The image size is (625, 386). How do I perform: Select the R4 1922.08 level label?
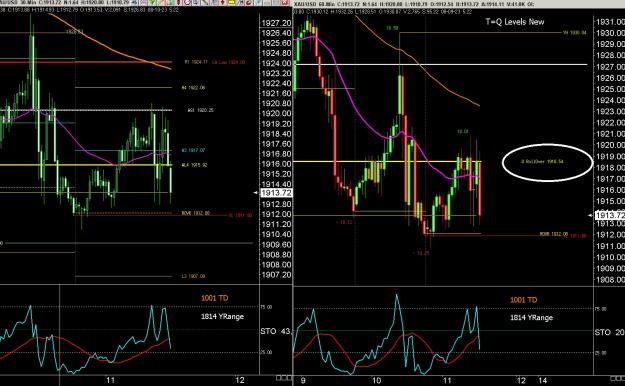coord(193,87)
